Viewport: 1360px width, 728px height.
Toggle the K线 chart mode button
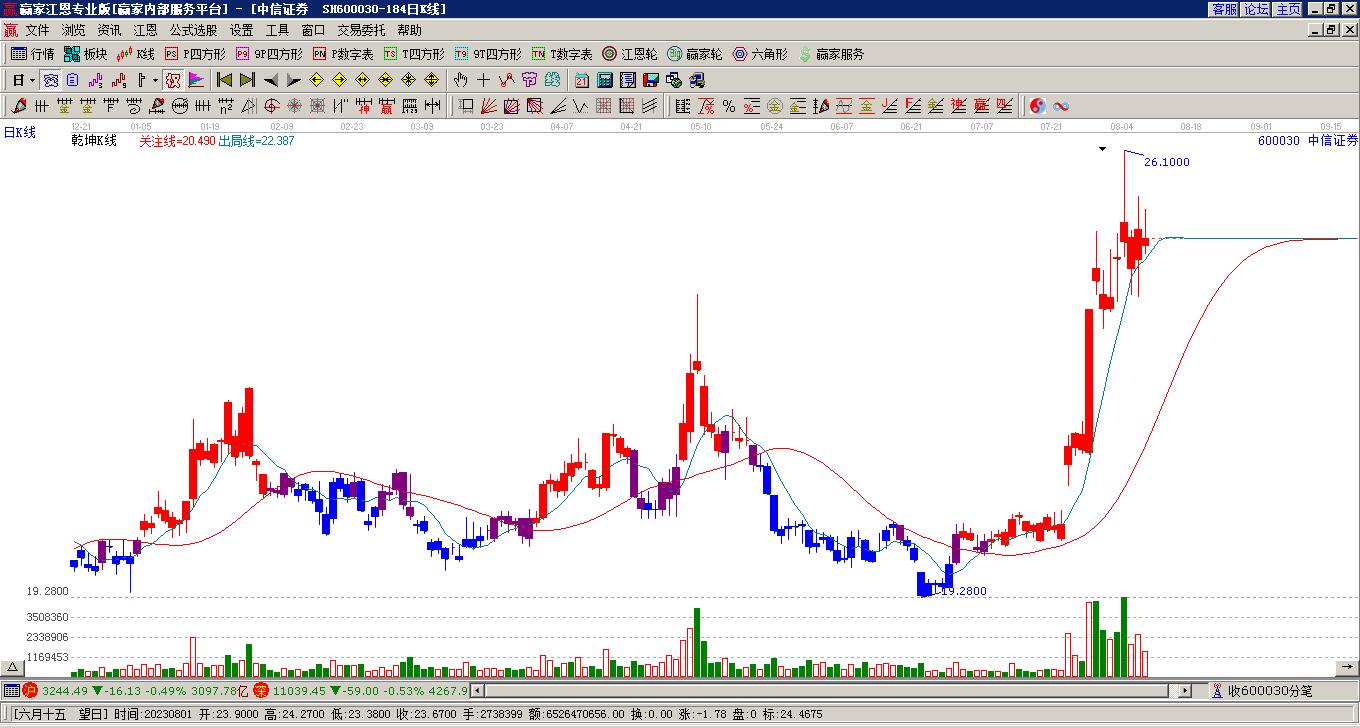(x=136, y=54)
